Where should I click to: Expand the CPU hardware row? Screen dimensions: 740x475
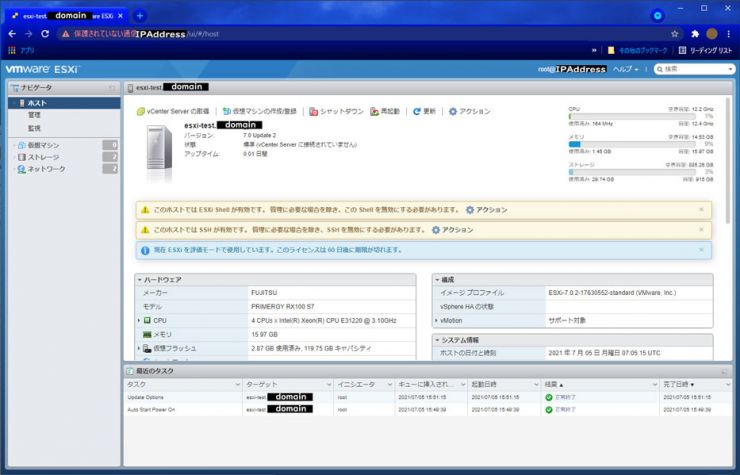[x=139, y=320]
